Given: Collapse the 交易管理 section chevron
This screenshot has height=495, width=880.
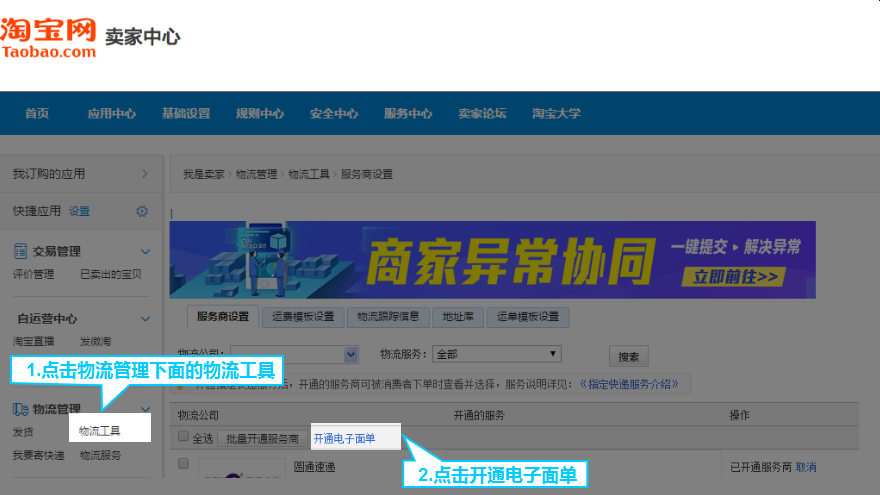Looking at the screenshot, I should (x=145, y=252).
